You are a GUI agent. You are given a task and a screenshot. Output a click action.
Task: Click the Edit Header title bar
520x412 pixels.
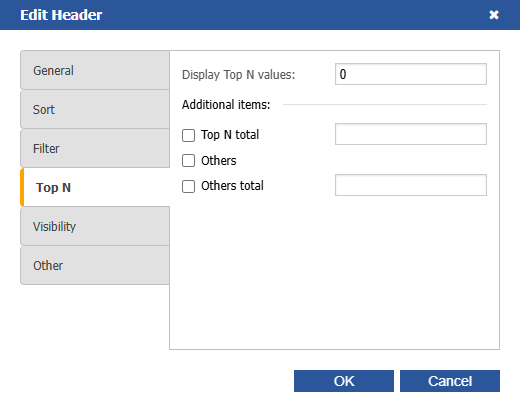pyautogui.click(x=260, y=15)
